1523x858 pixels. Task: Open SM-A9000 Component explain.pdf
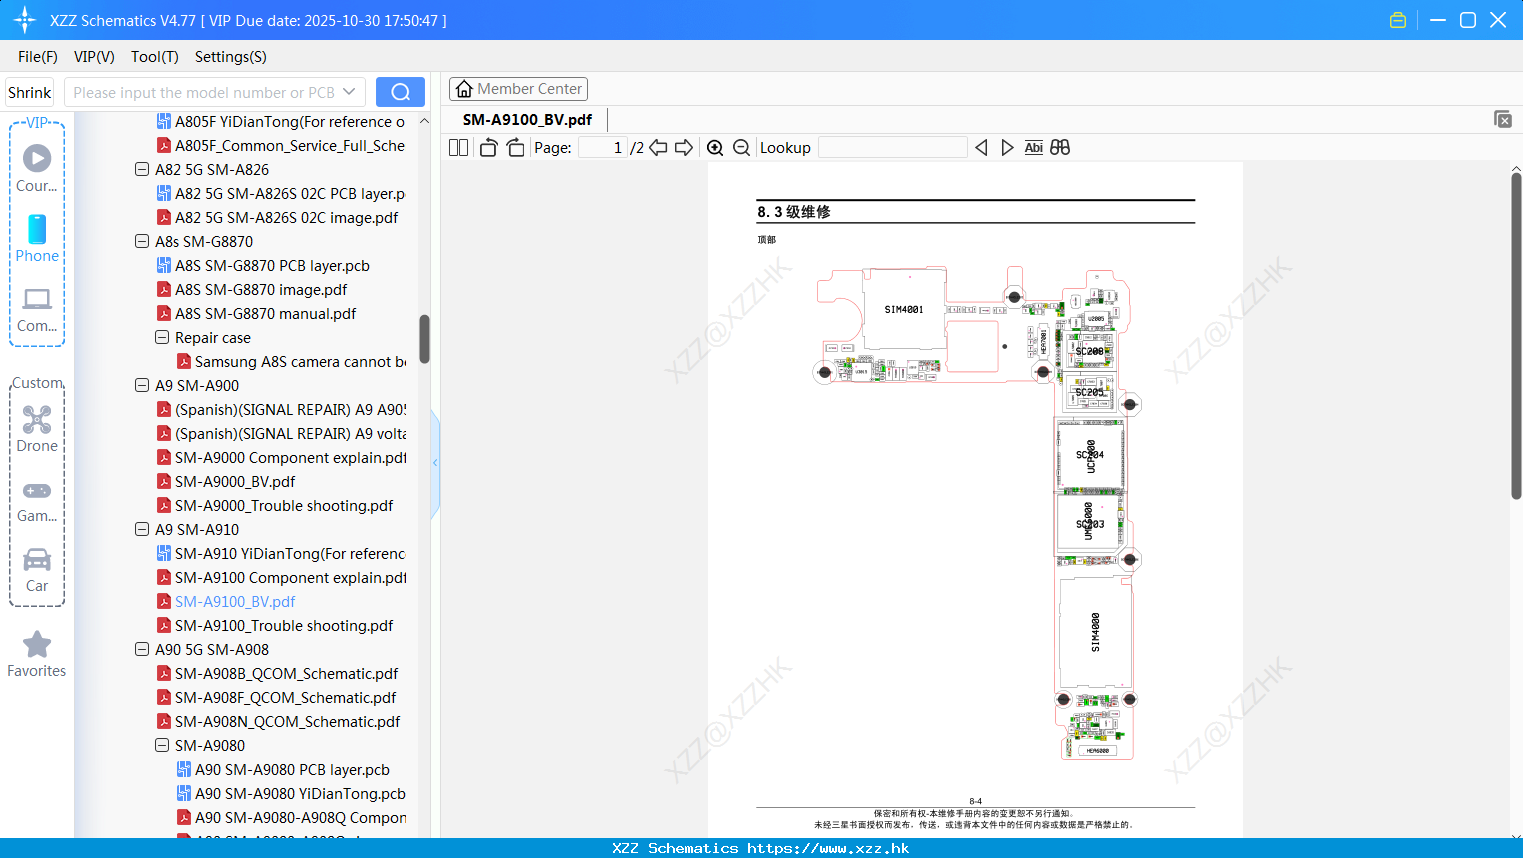click(x=290, y=457)
